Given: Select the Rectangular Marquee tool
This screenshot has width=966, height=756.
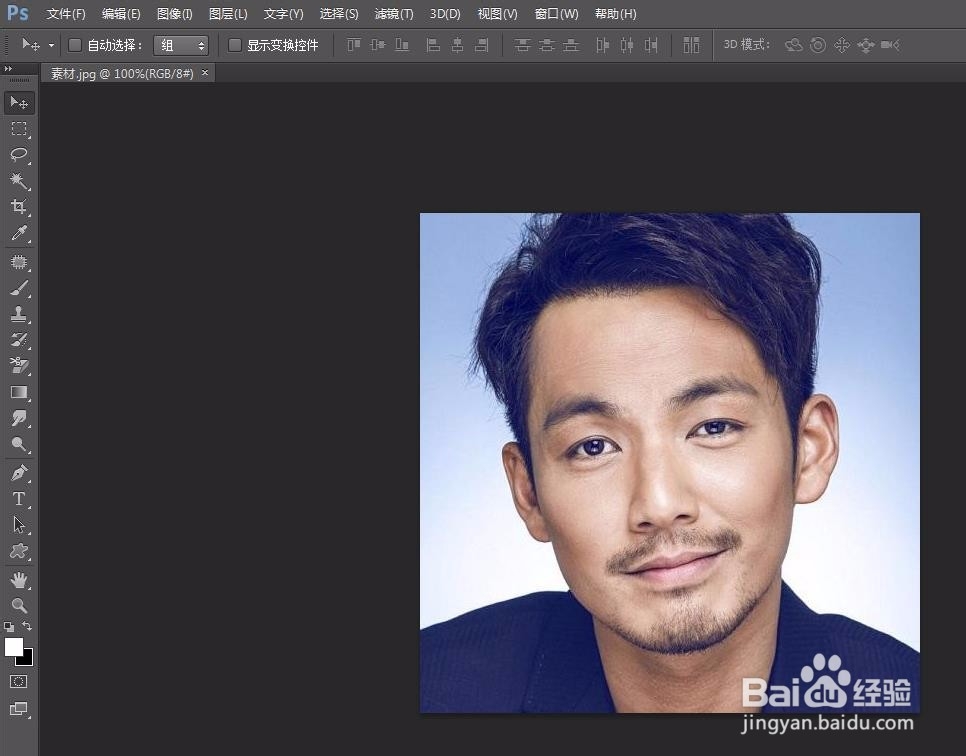Looking at the screenshot, I should 19,129.
